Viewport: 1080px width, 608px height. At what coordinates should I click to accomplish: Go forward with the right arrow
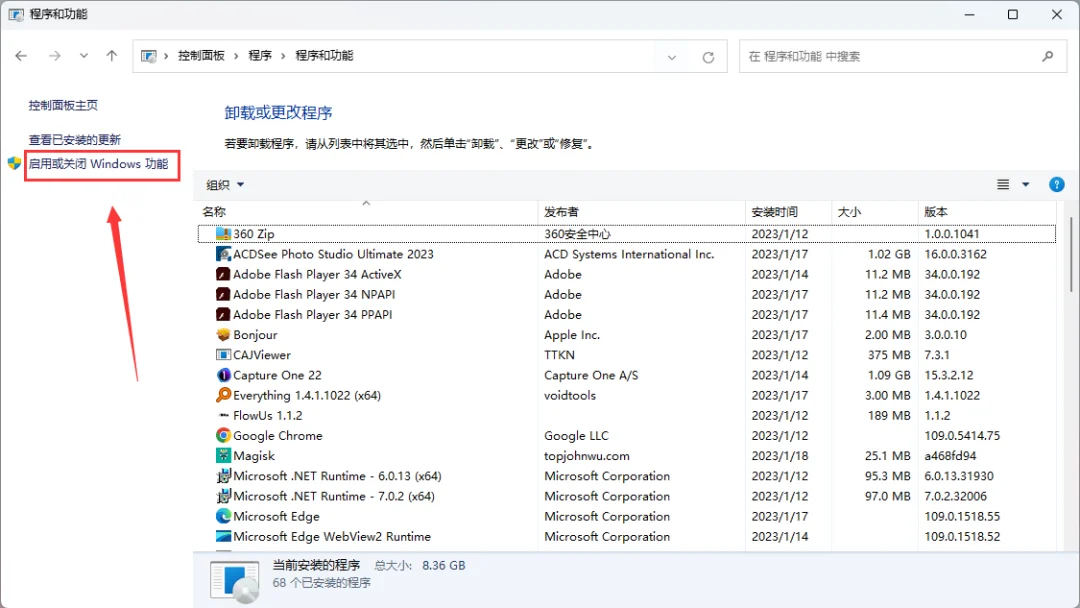click(x=54, y=56)
